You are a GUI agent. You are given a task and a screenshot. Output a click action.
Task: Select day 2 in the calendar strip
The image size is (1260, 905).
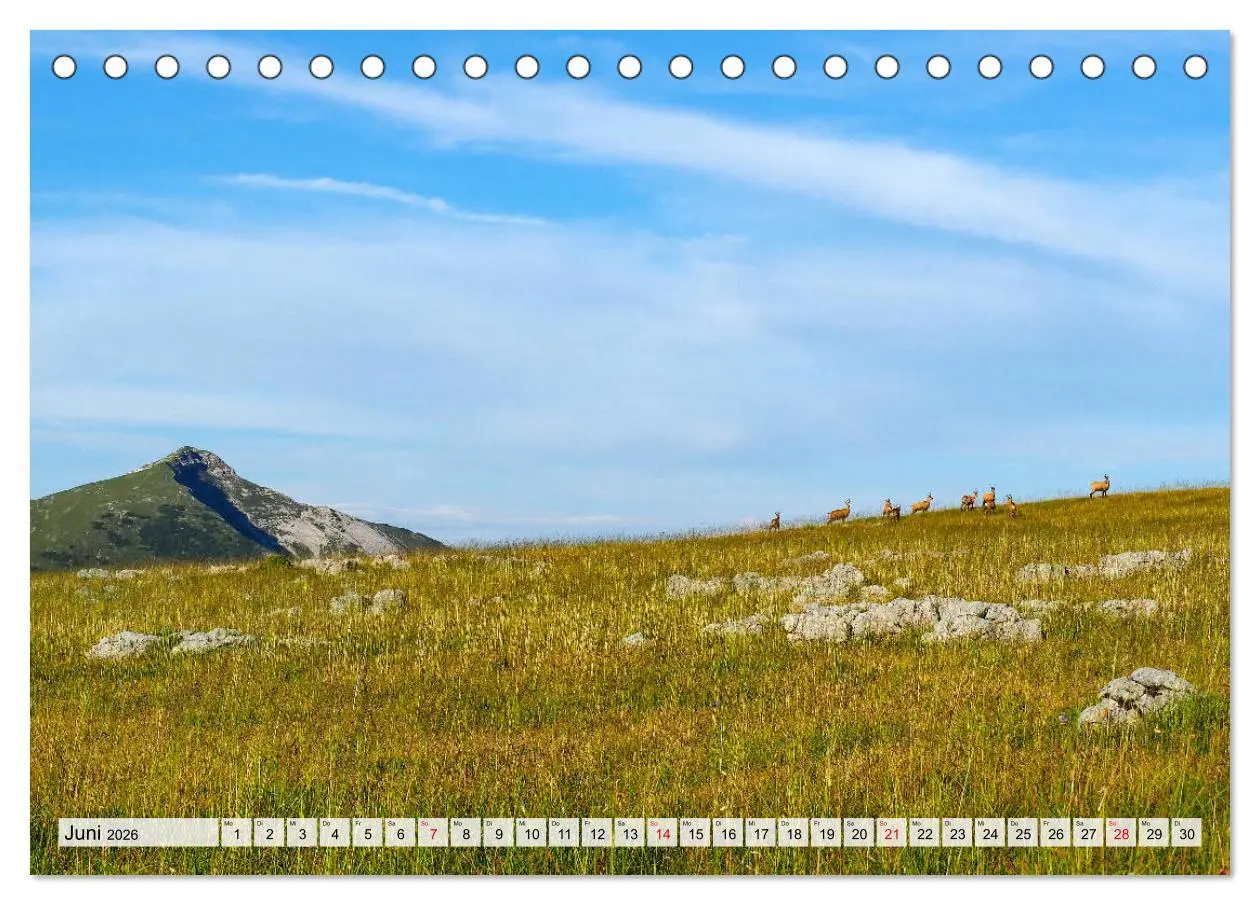269,833
